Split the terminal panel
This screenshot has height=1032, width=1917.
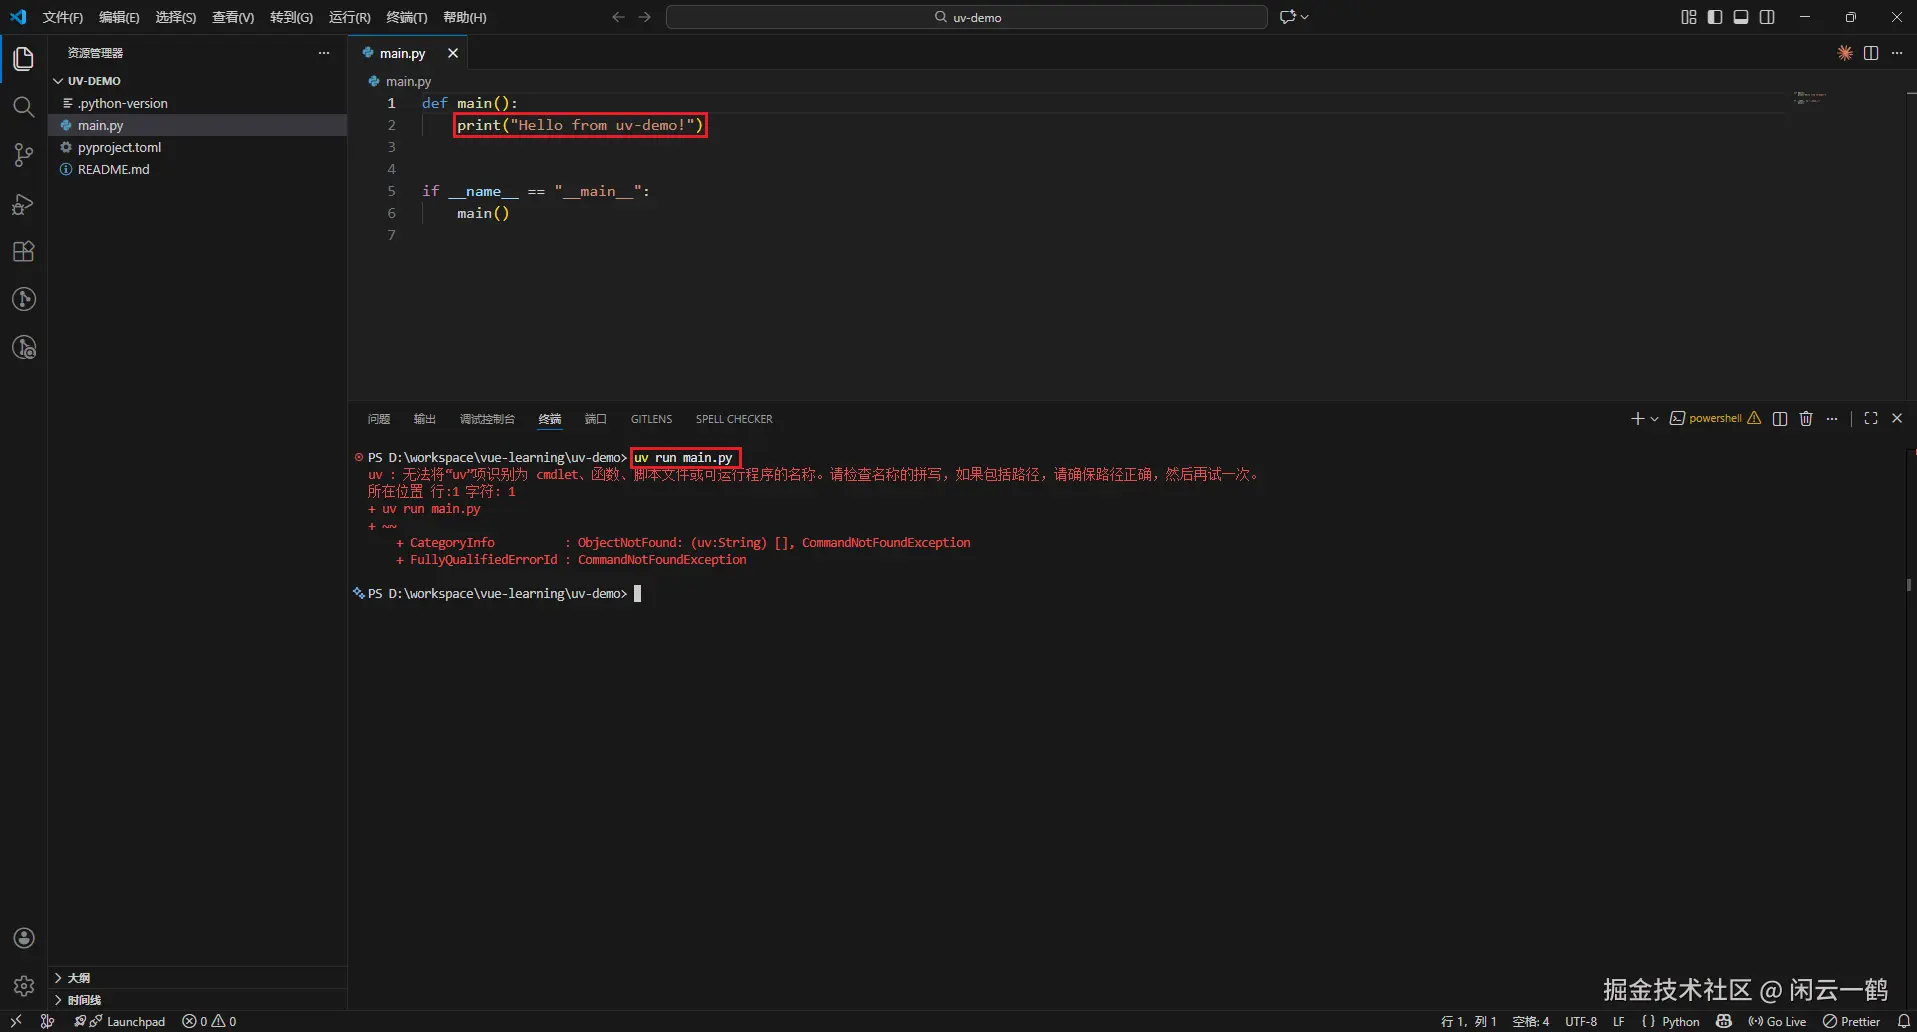click(1780, 419)
